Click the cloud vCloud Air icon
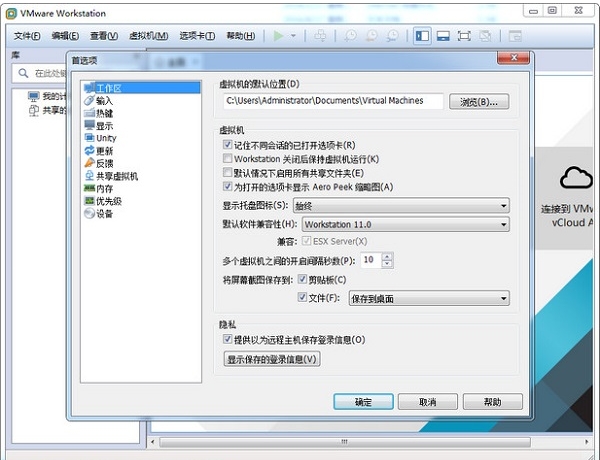 (576, 178)
